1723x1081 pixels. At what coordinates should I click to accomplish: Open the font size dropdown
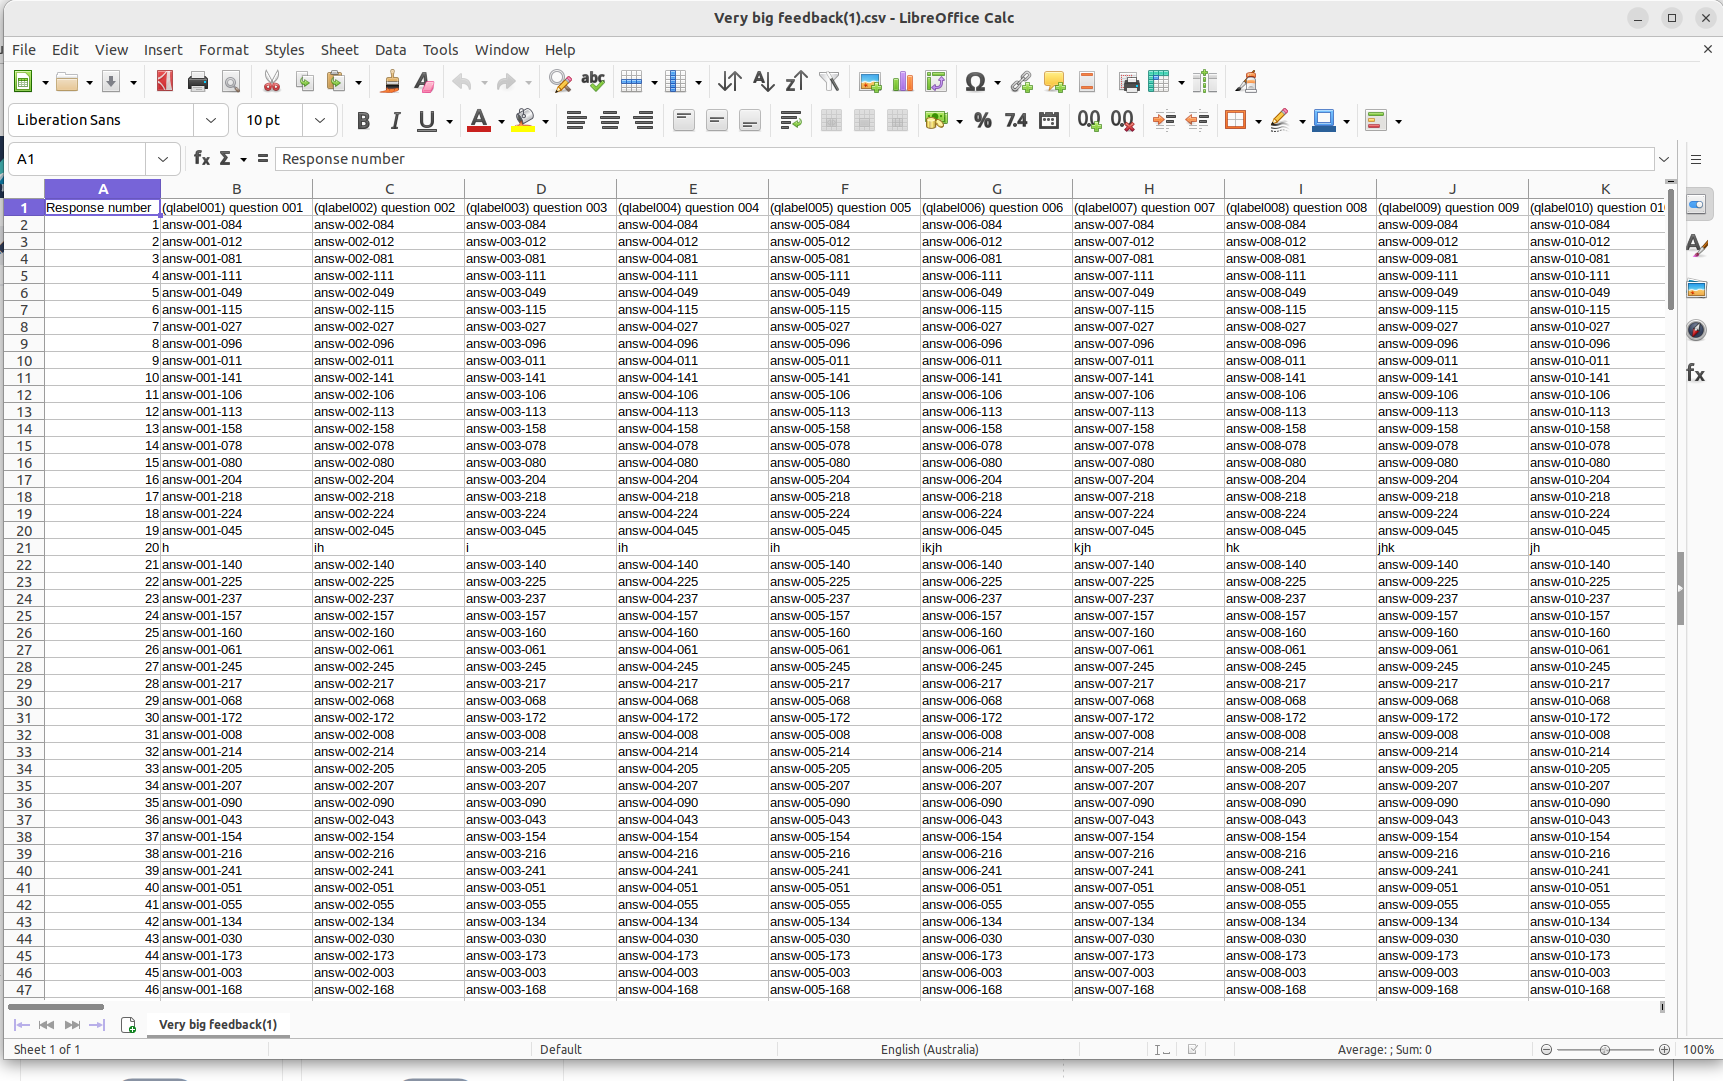click(320, 120)
